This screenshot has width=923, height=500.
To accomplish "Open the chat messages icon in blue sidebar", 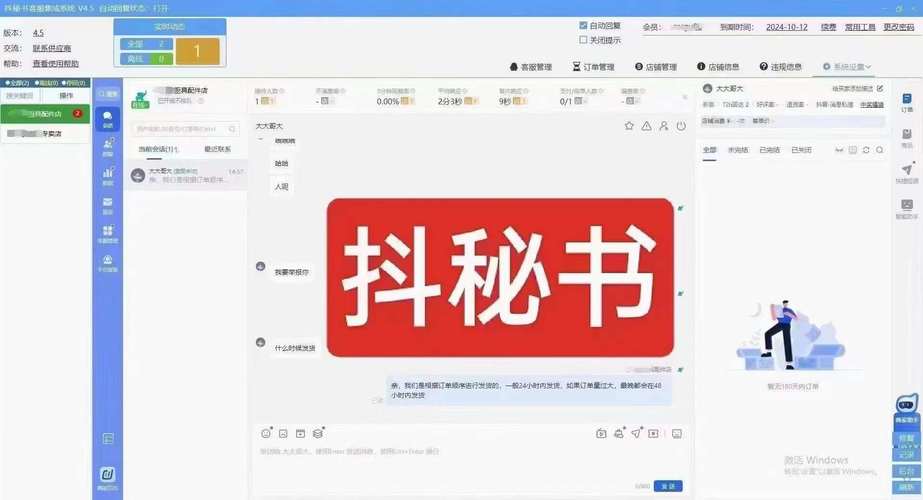I will tap(108, 119).
